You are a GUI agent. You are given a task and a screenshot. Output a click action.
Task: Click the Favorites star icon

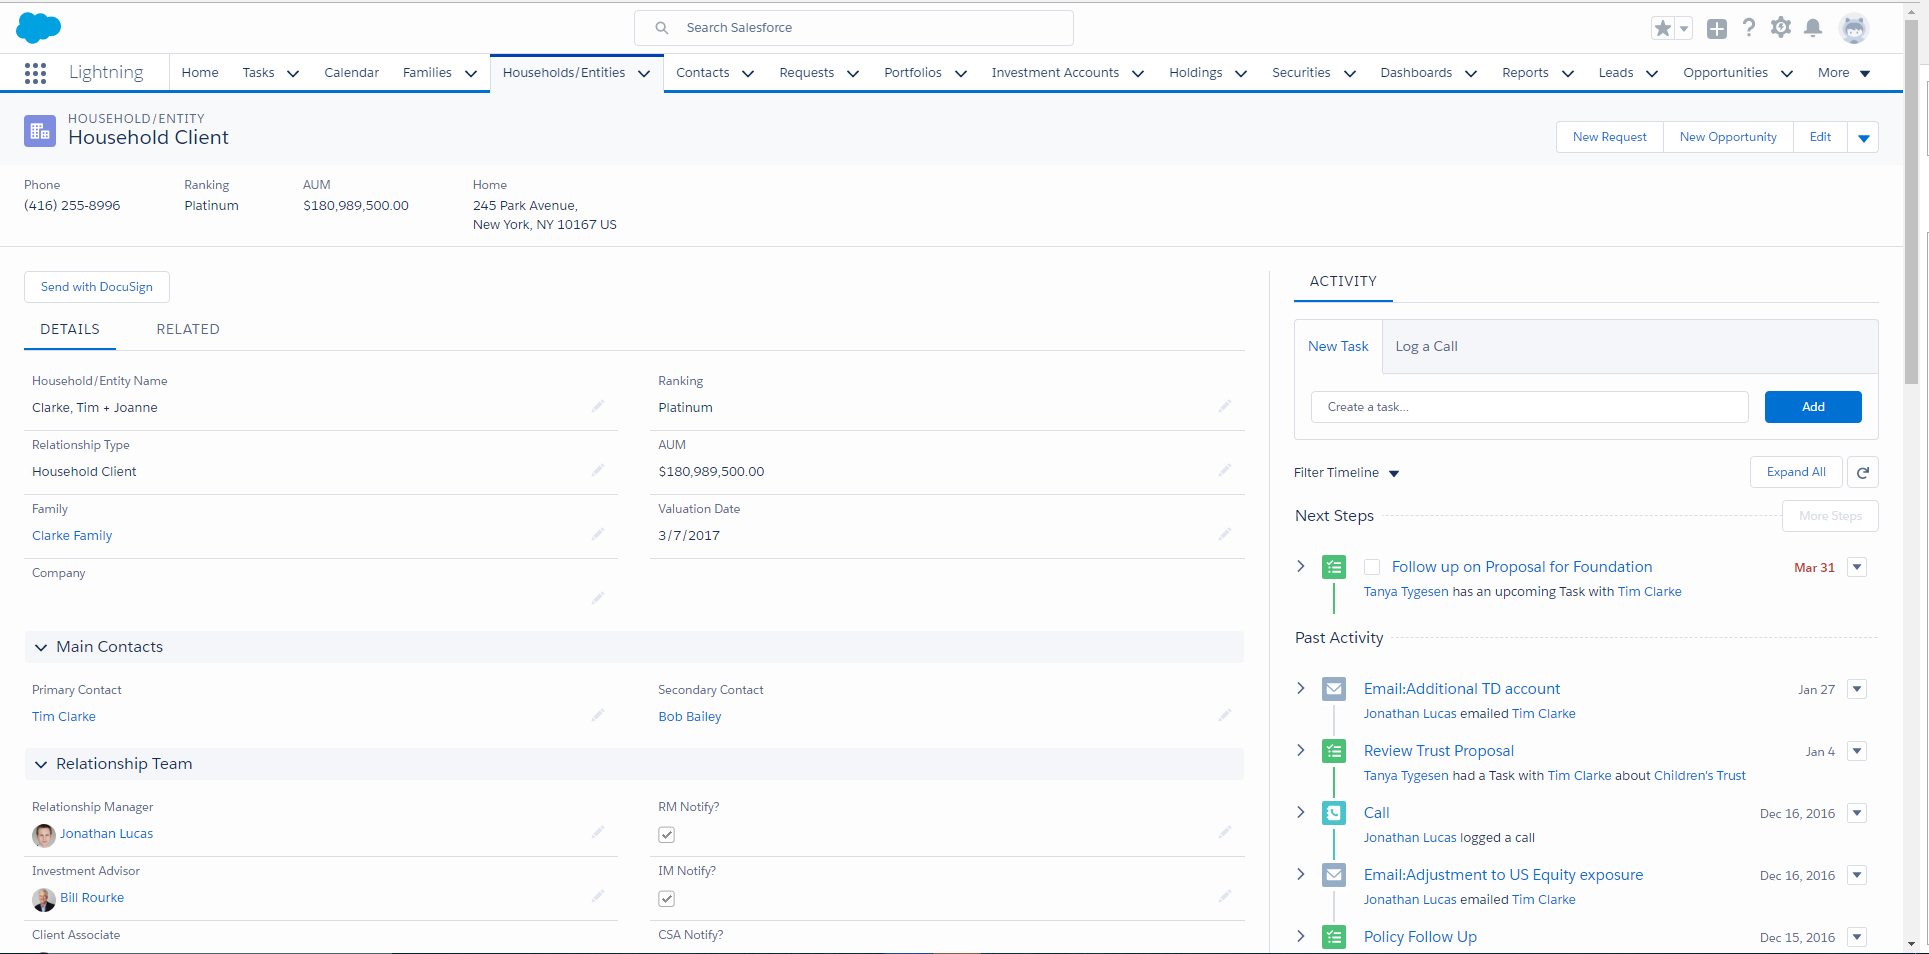[1662, 28]
